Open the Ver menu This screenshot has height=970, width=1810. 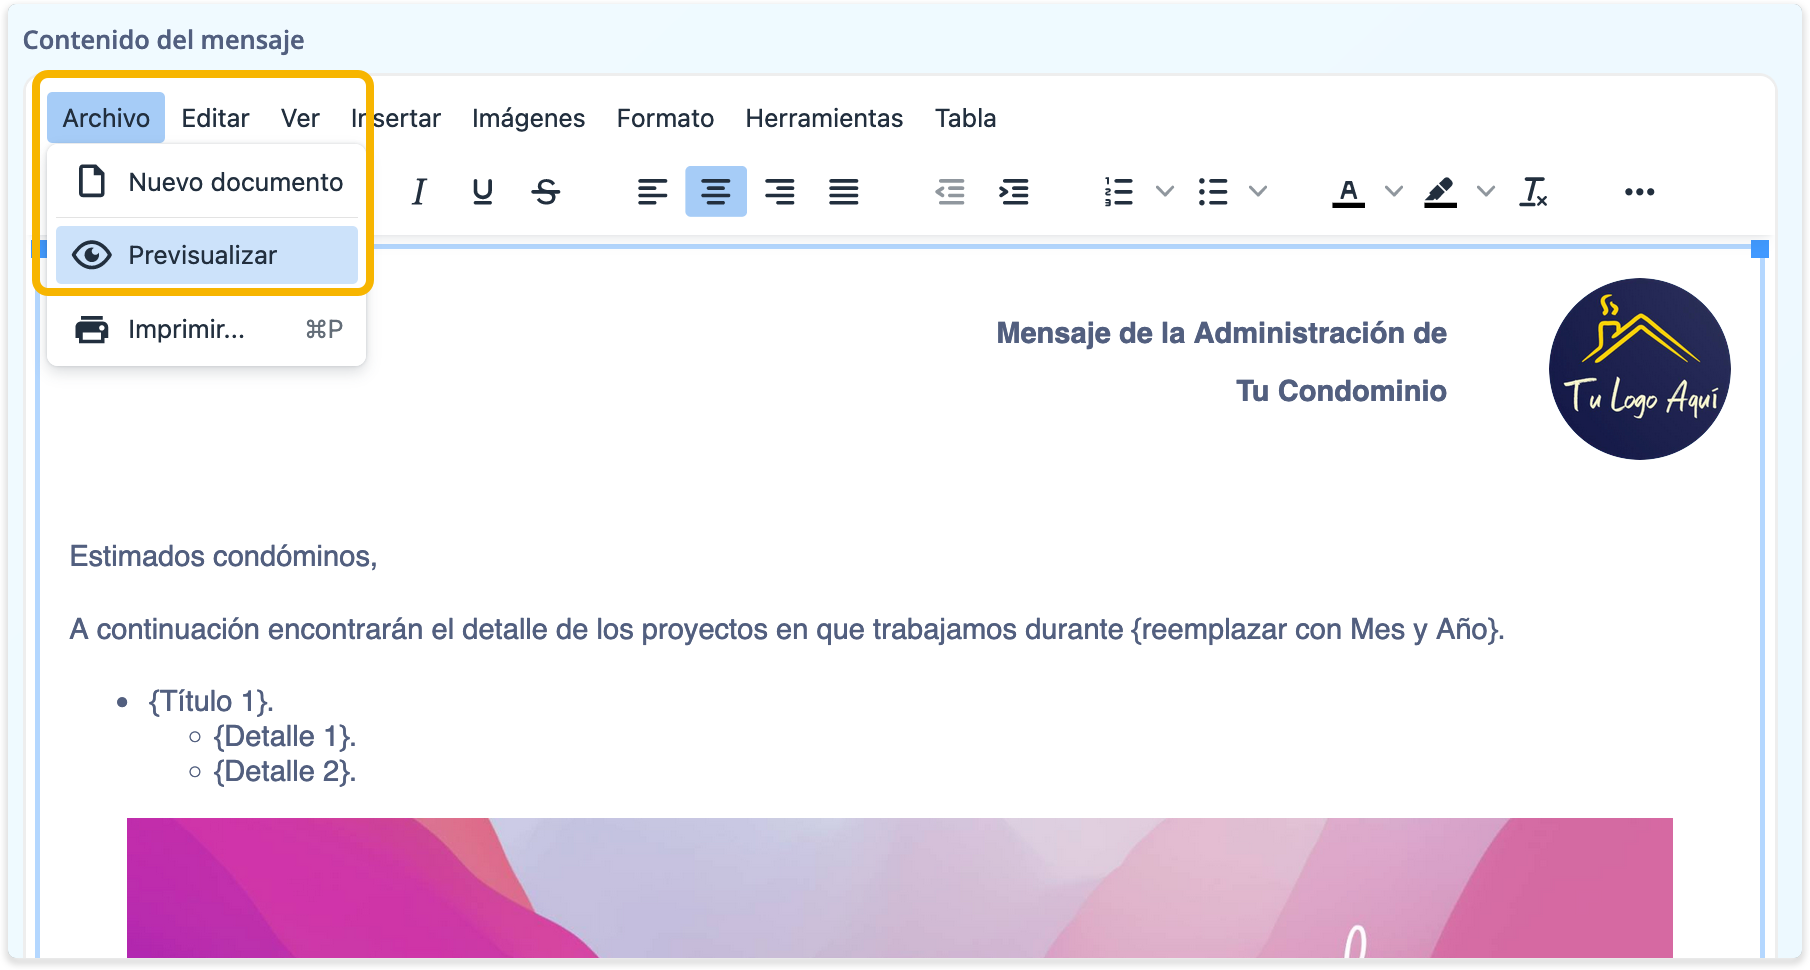pos(300,118)
